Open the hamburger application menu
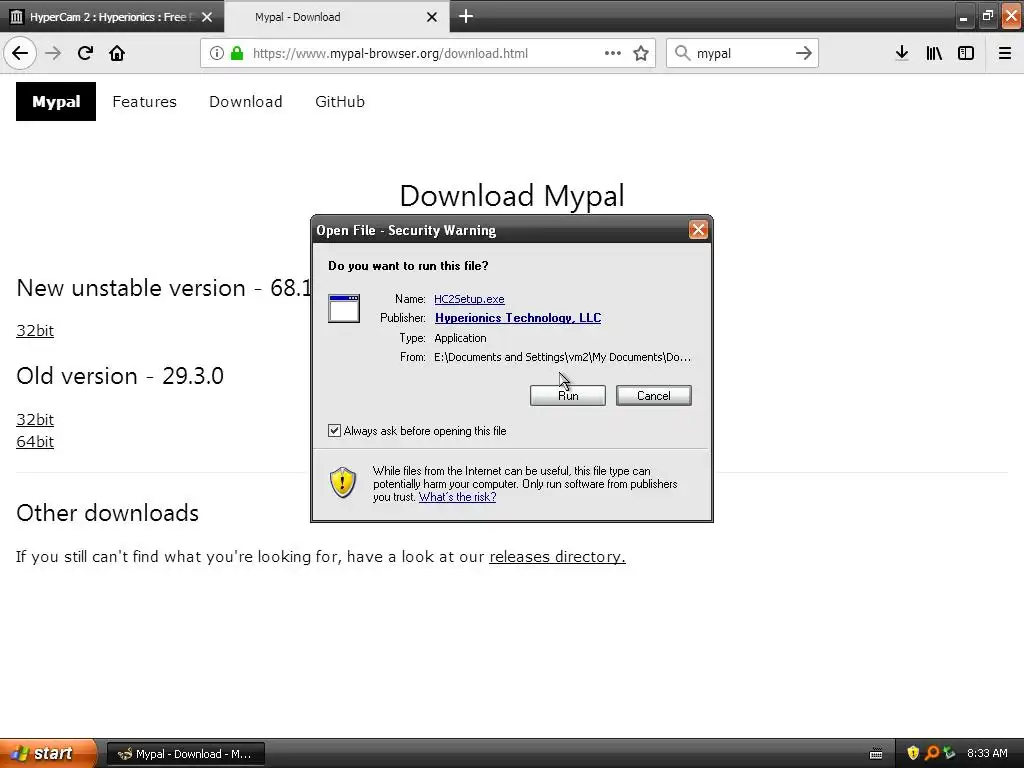Viewport: 1024px width, 768px height. [1005, 53]
